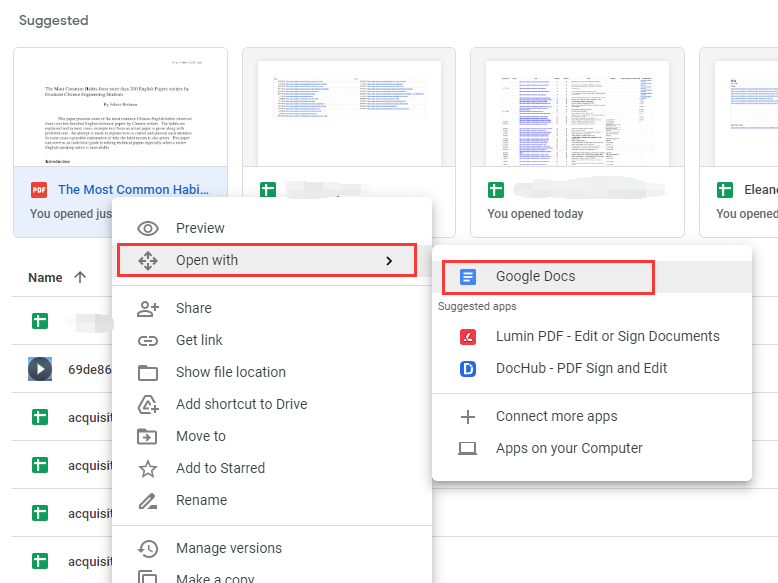The height and width of the screenshot is (583, 778).
Task: Click the plus icon for Connect more apps
Action: click(467, 417)
